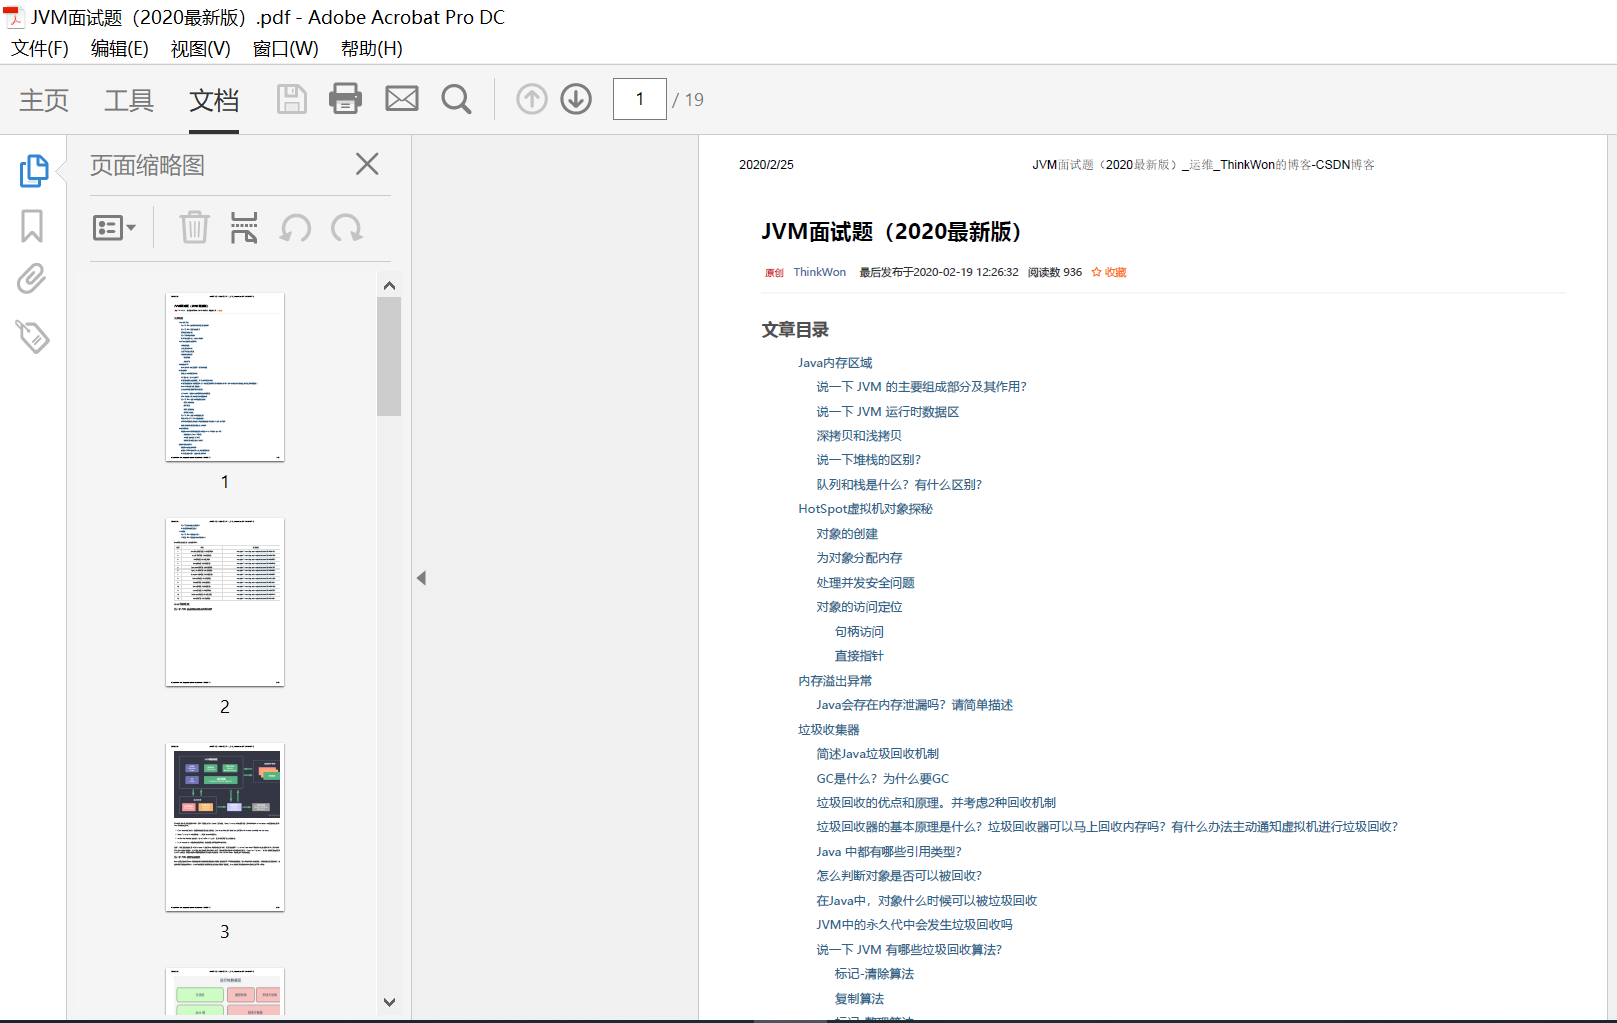Viewport: 1617px width, 1023px height.
Task: Open the 文件(F) menu
Action: pyautogui.click(x=40, y=49)
